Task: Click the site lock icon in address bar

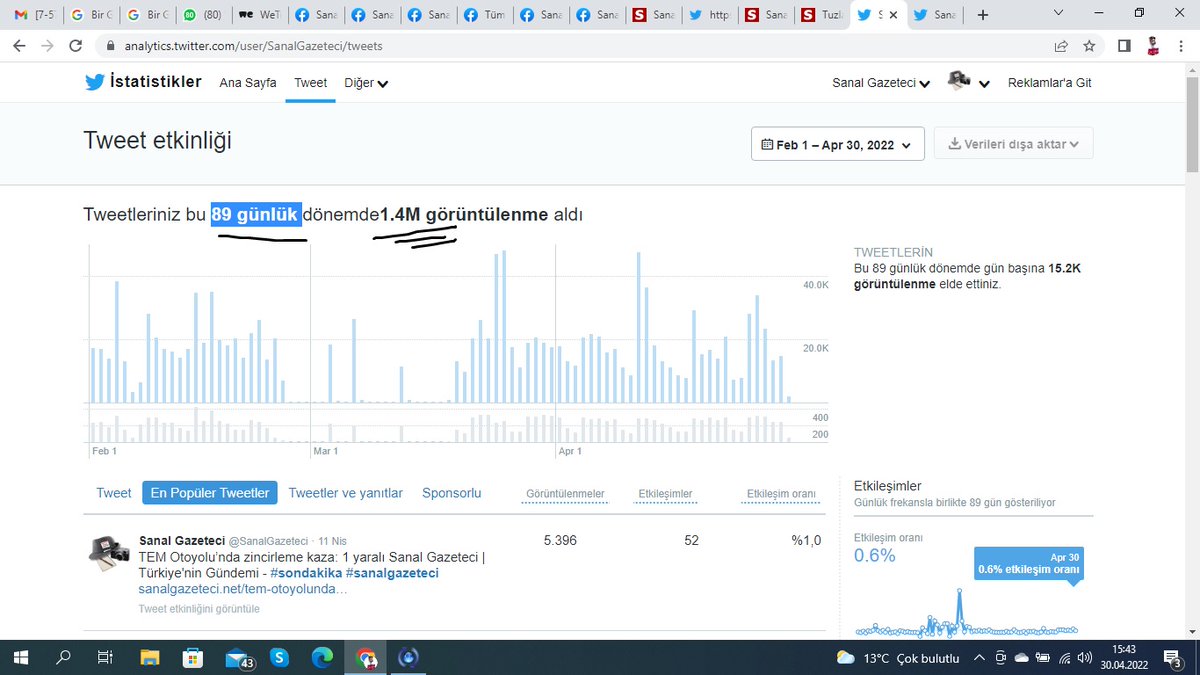Action: pos(110,46)
